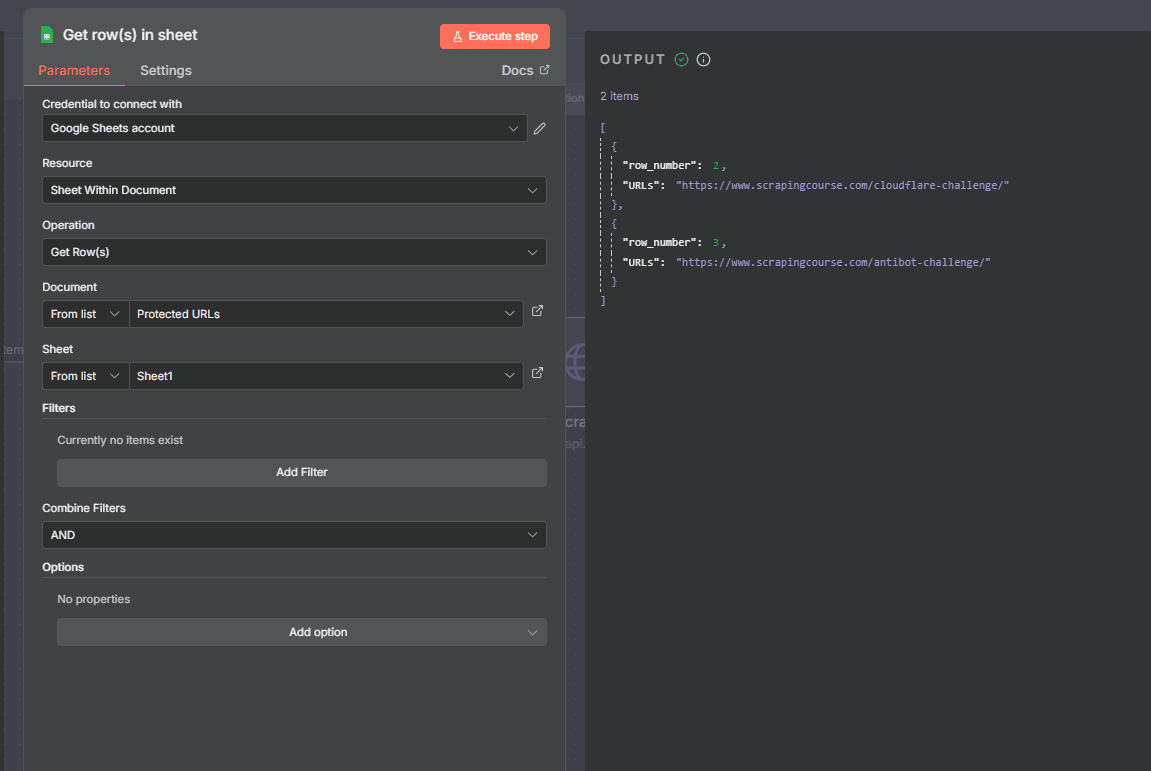Click the Google Sheets node icon
Viewport: 1151px width, 771px height.
click(x=47, y=35)
